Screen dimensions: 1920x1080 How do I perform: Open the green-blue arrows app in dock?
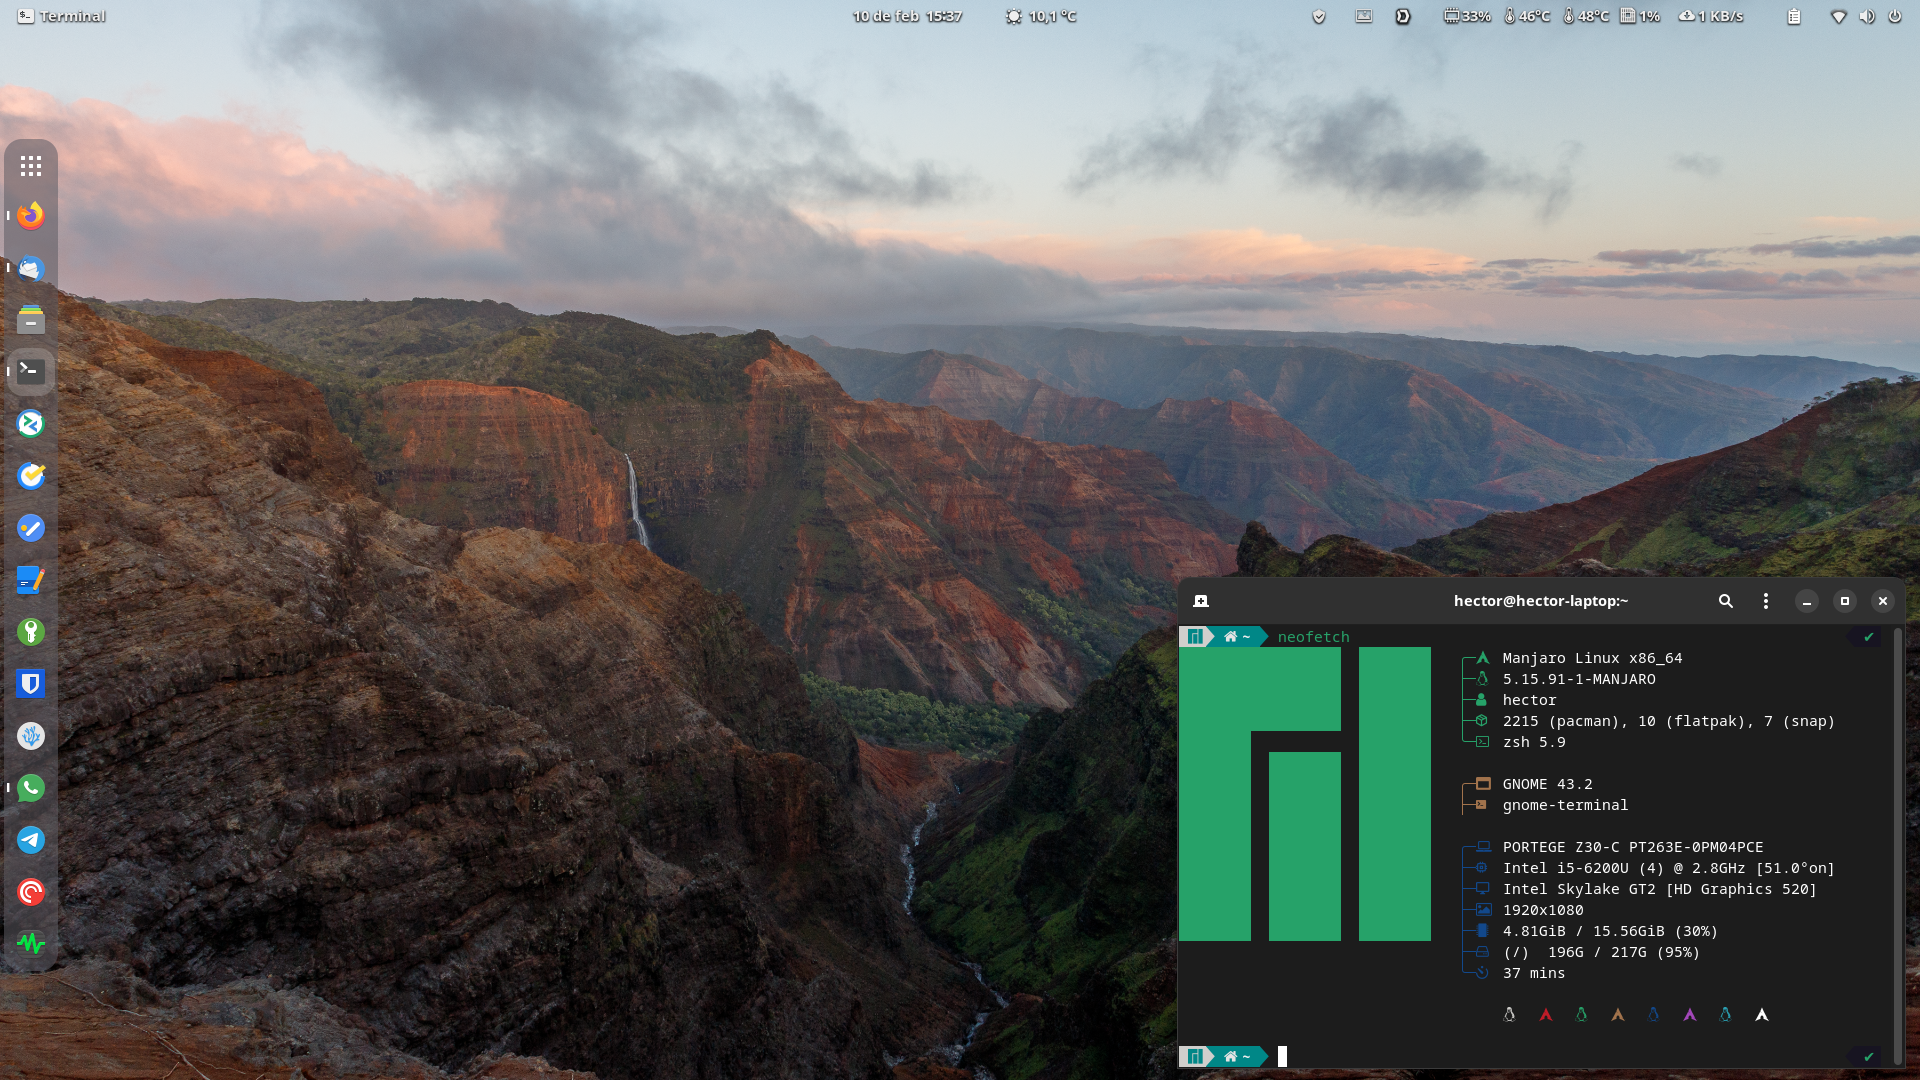[31, 424]
